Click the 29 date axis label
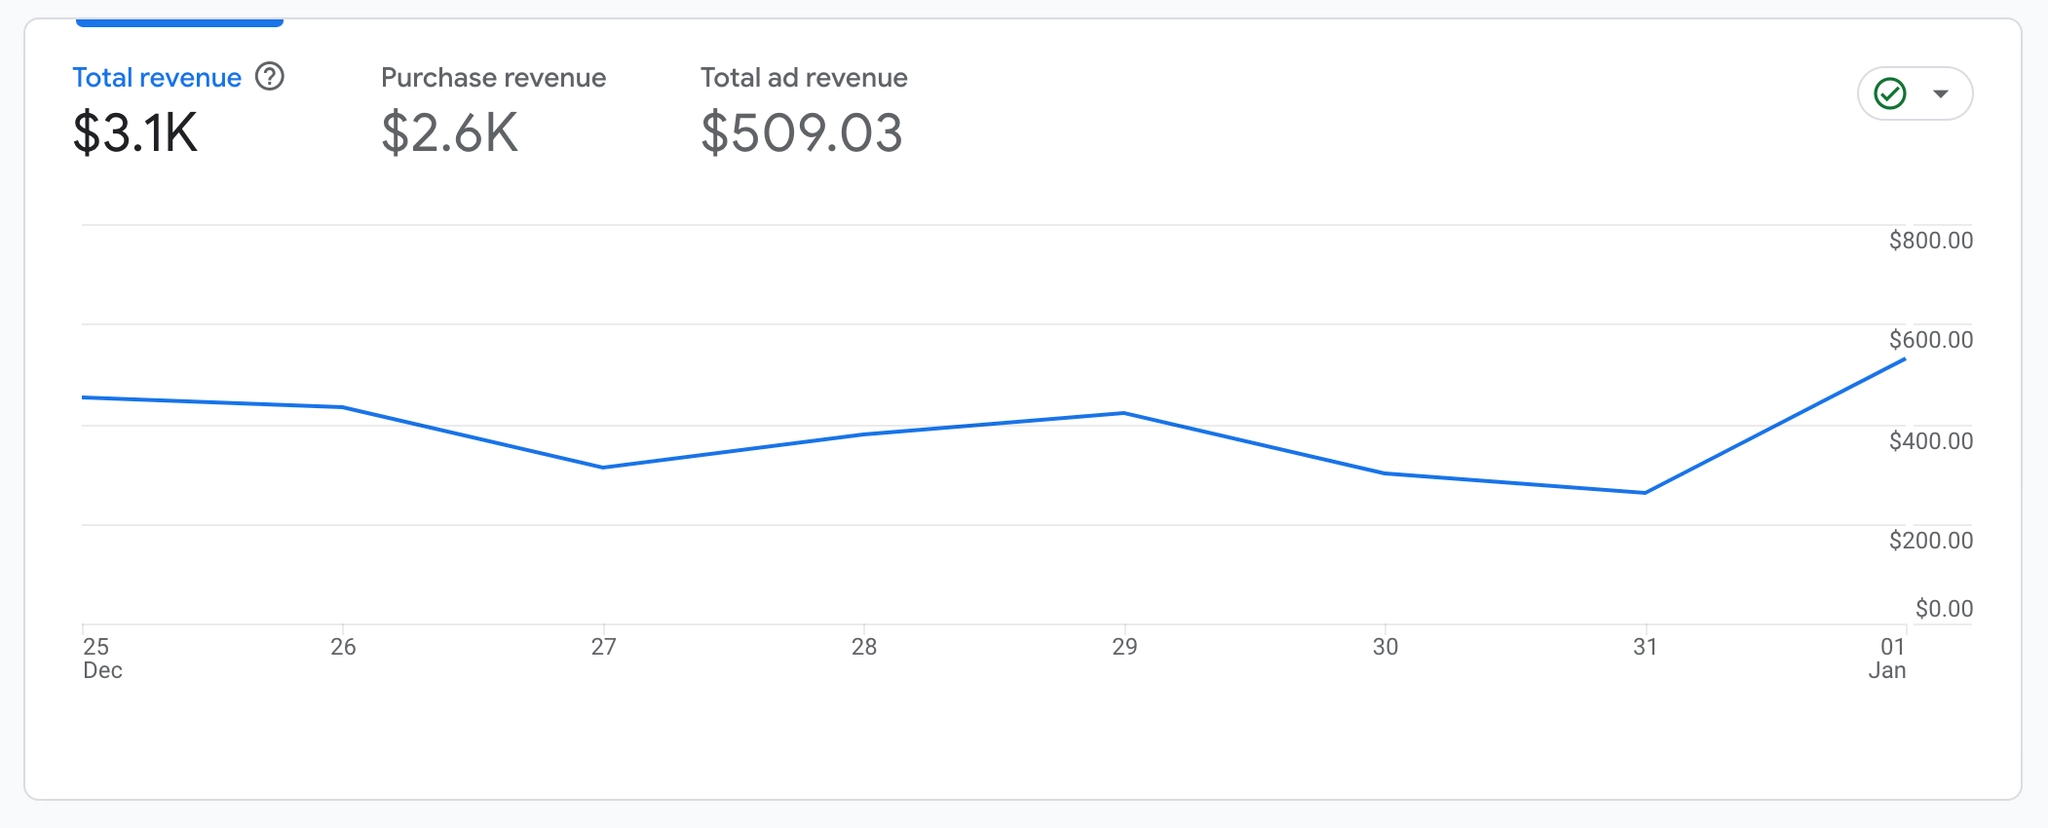2048x828 pixels. coord(1124,647)
